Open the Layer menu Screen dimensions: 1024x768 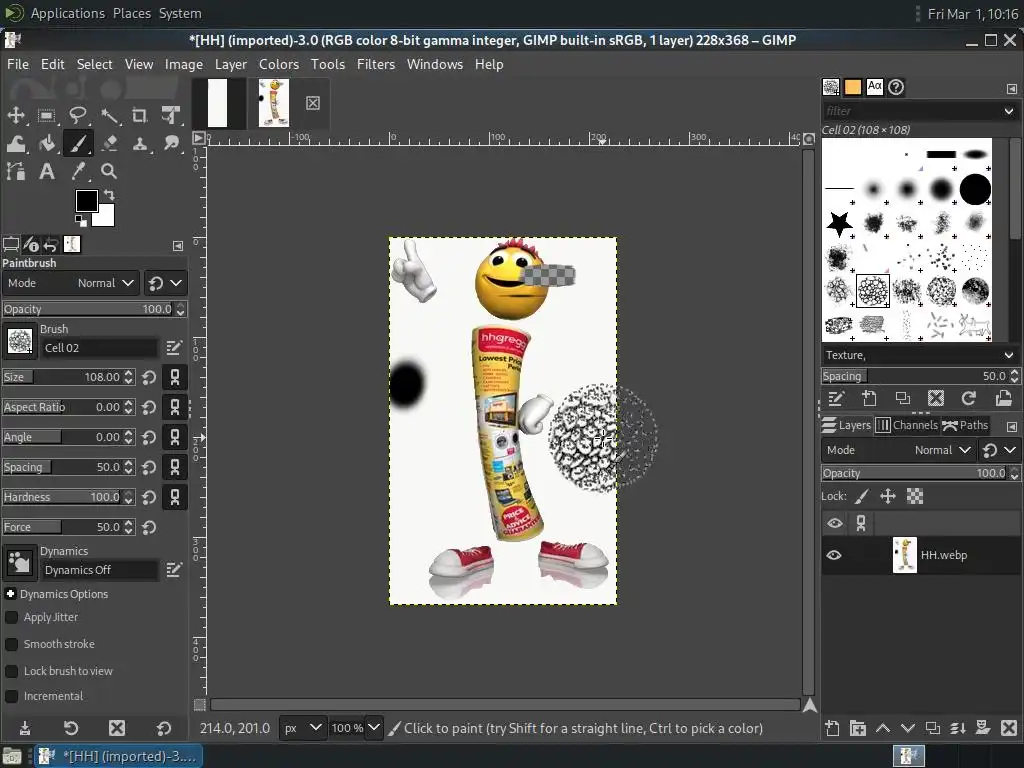231,64
